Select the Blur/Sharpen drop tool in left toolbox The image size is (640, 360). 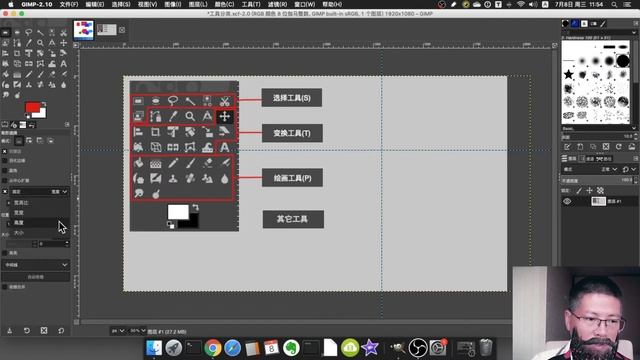[x=64, y=85]
